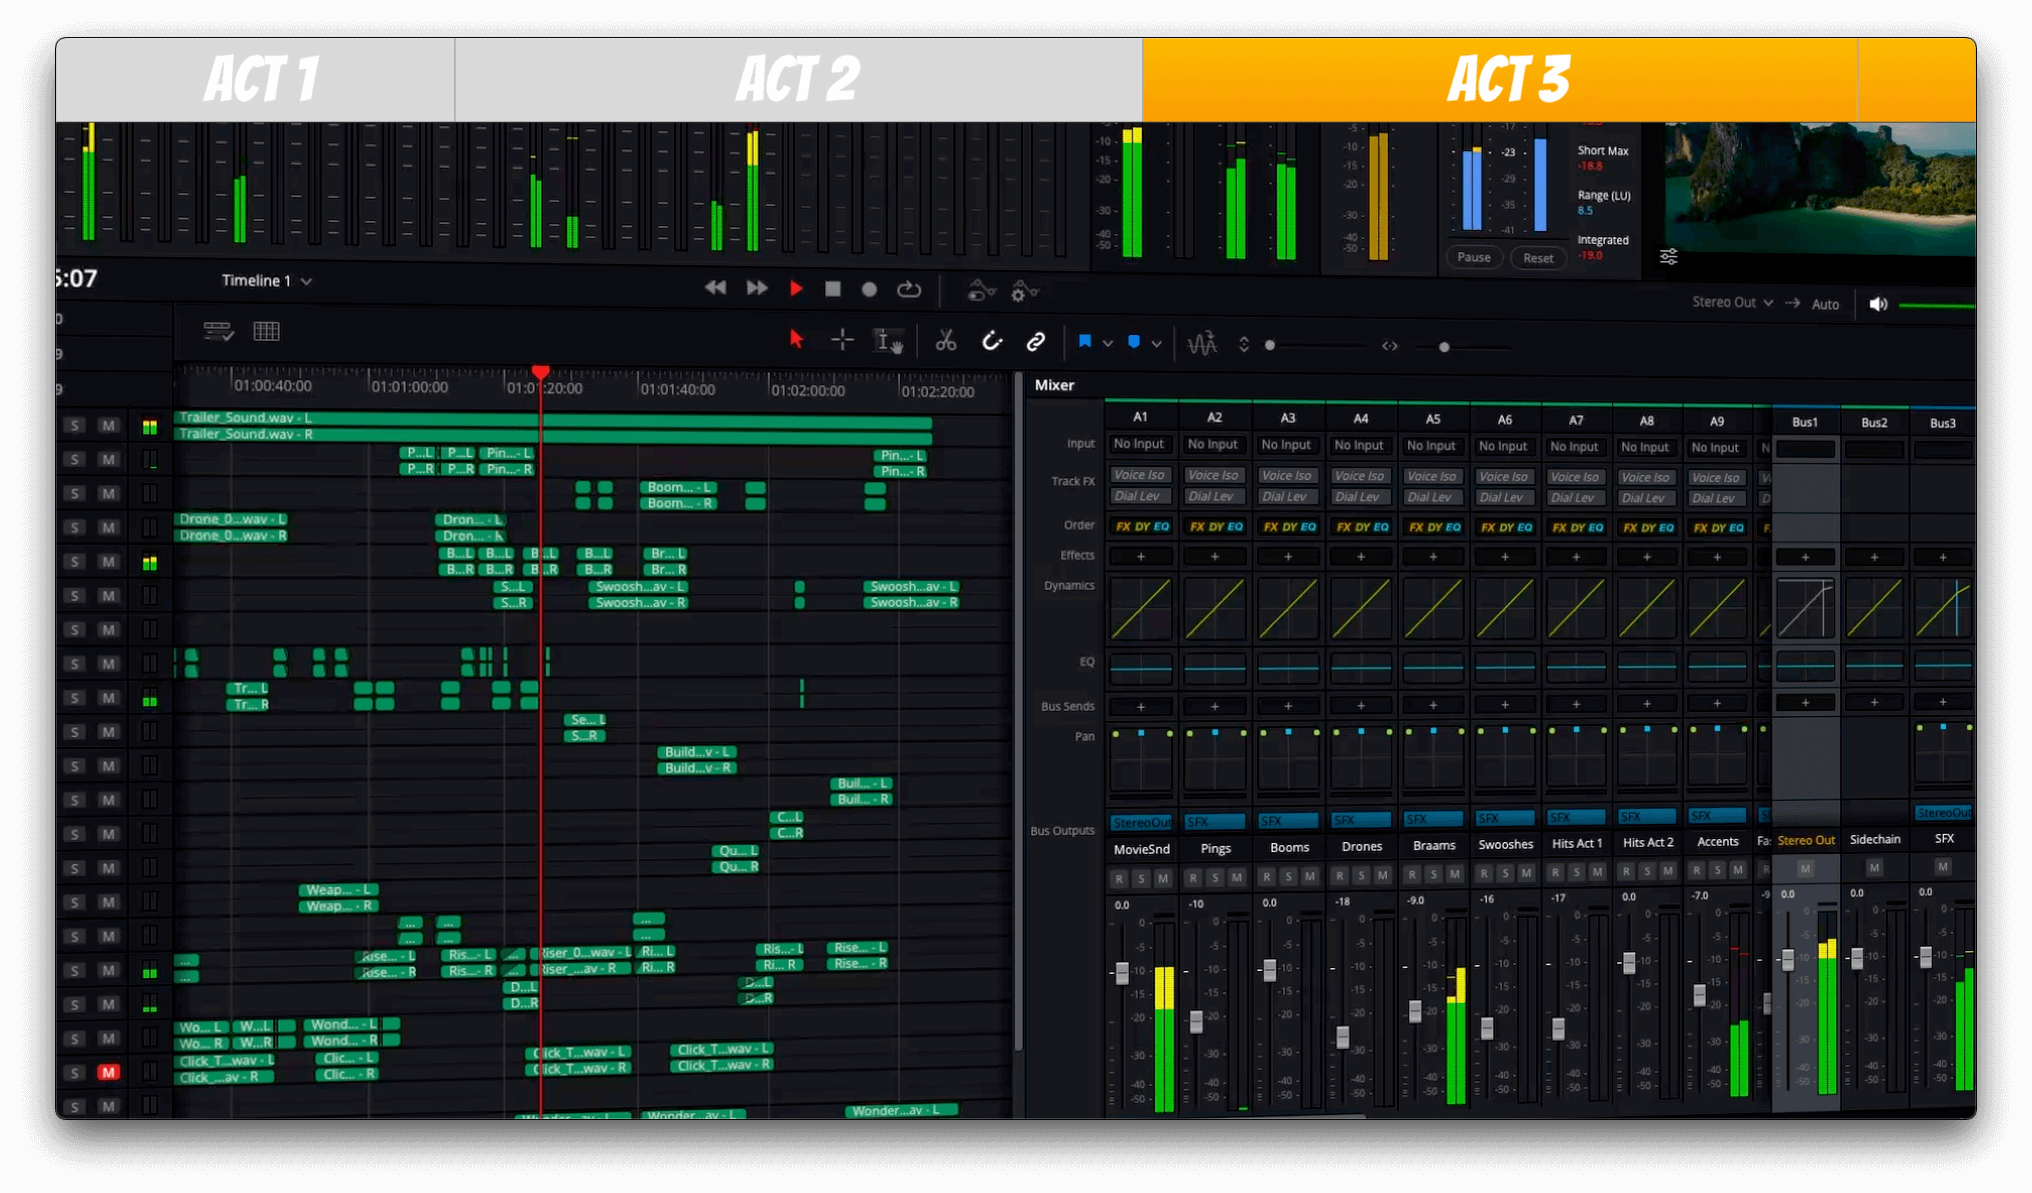Click the speaker volume icon
This screenshot has height=1193, width=2032.
1878,304
